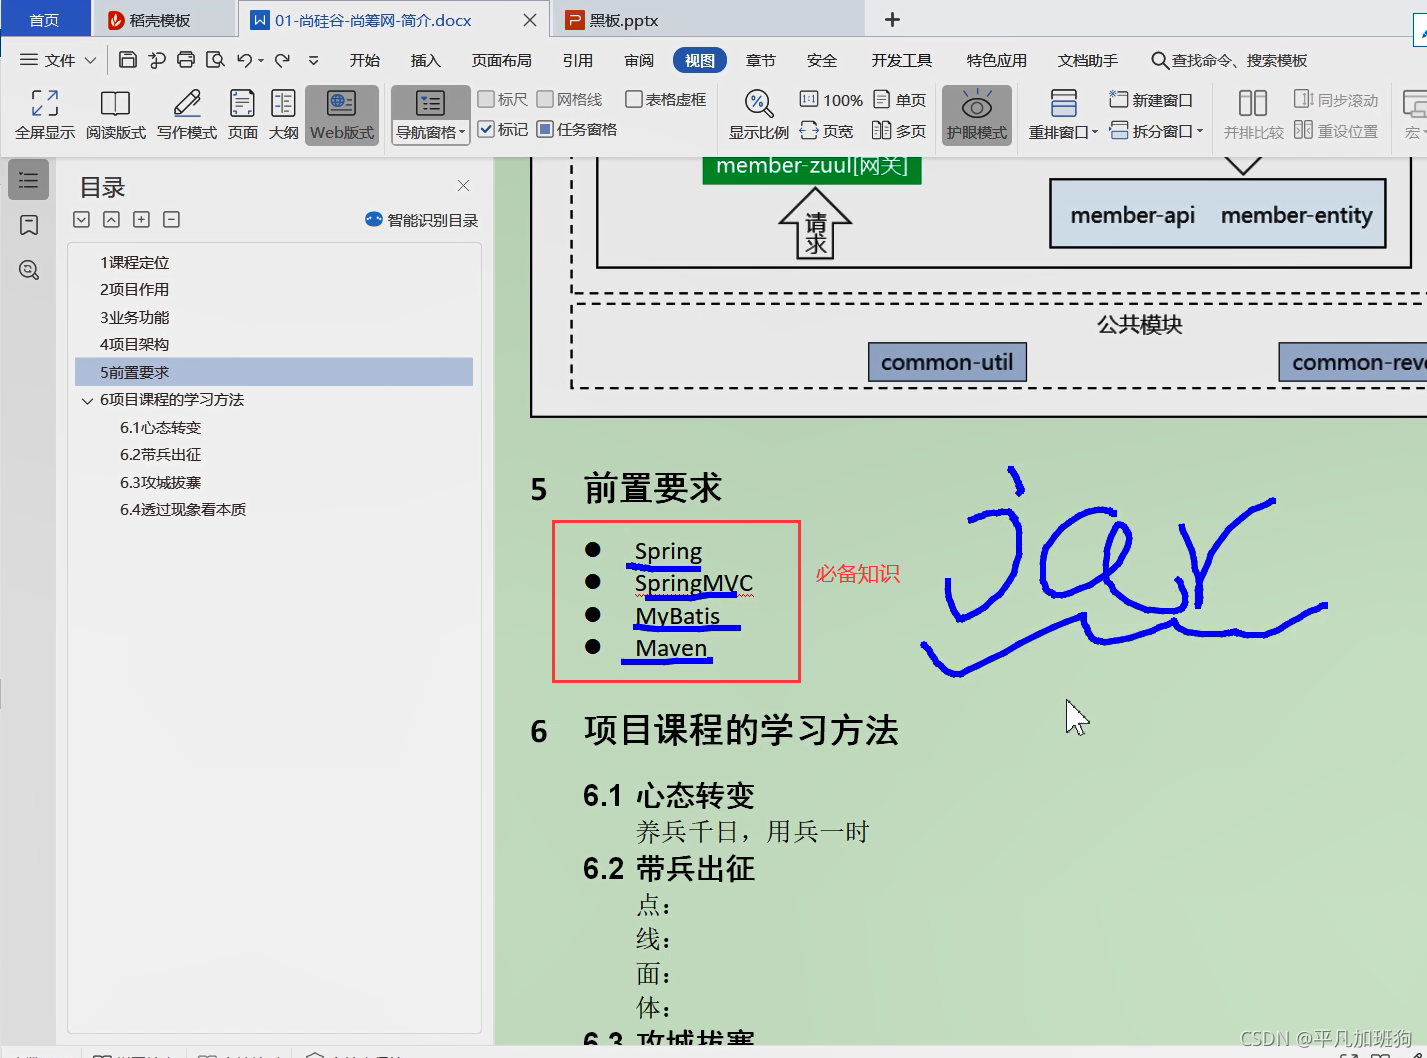Click the Print icon in quick toolbar
The width and height of the screenshot is (1427, 1058).
click(186, 60)
